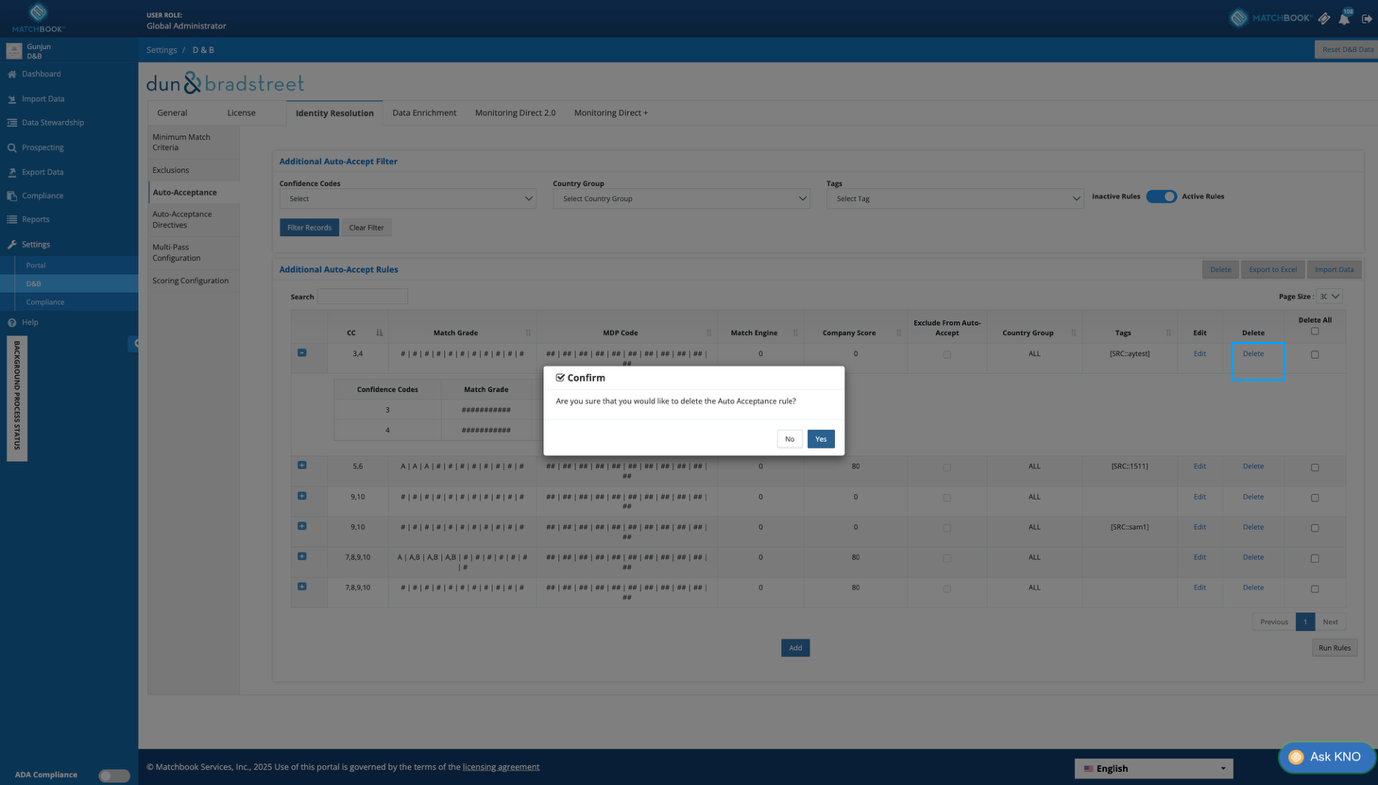Open the Ask KNO chat widget

pyautogui.click(x=1326, y=757)
